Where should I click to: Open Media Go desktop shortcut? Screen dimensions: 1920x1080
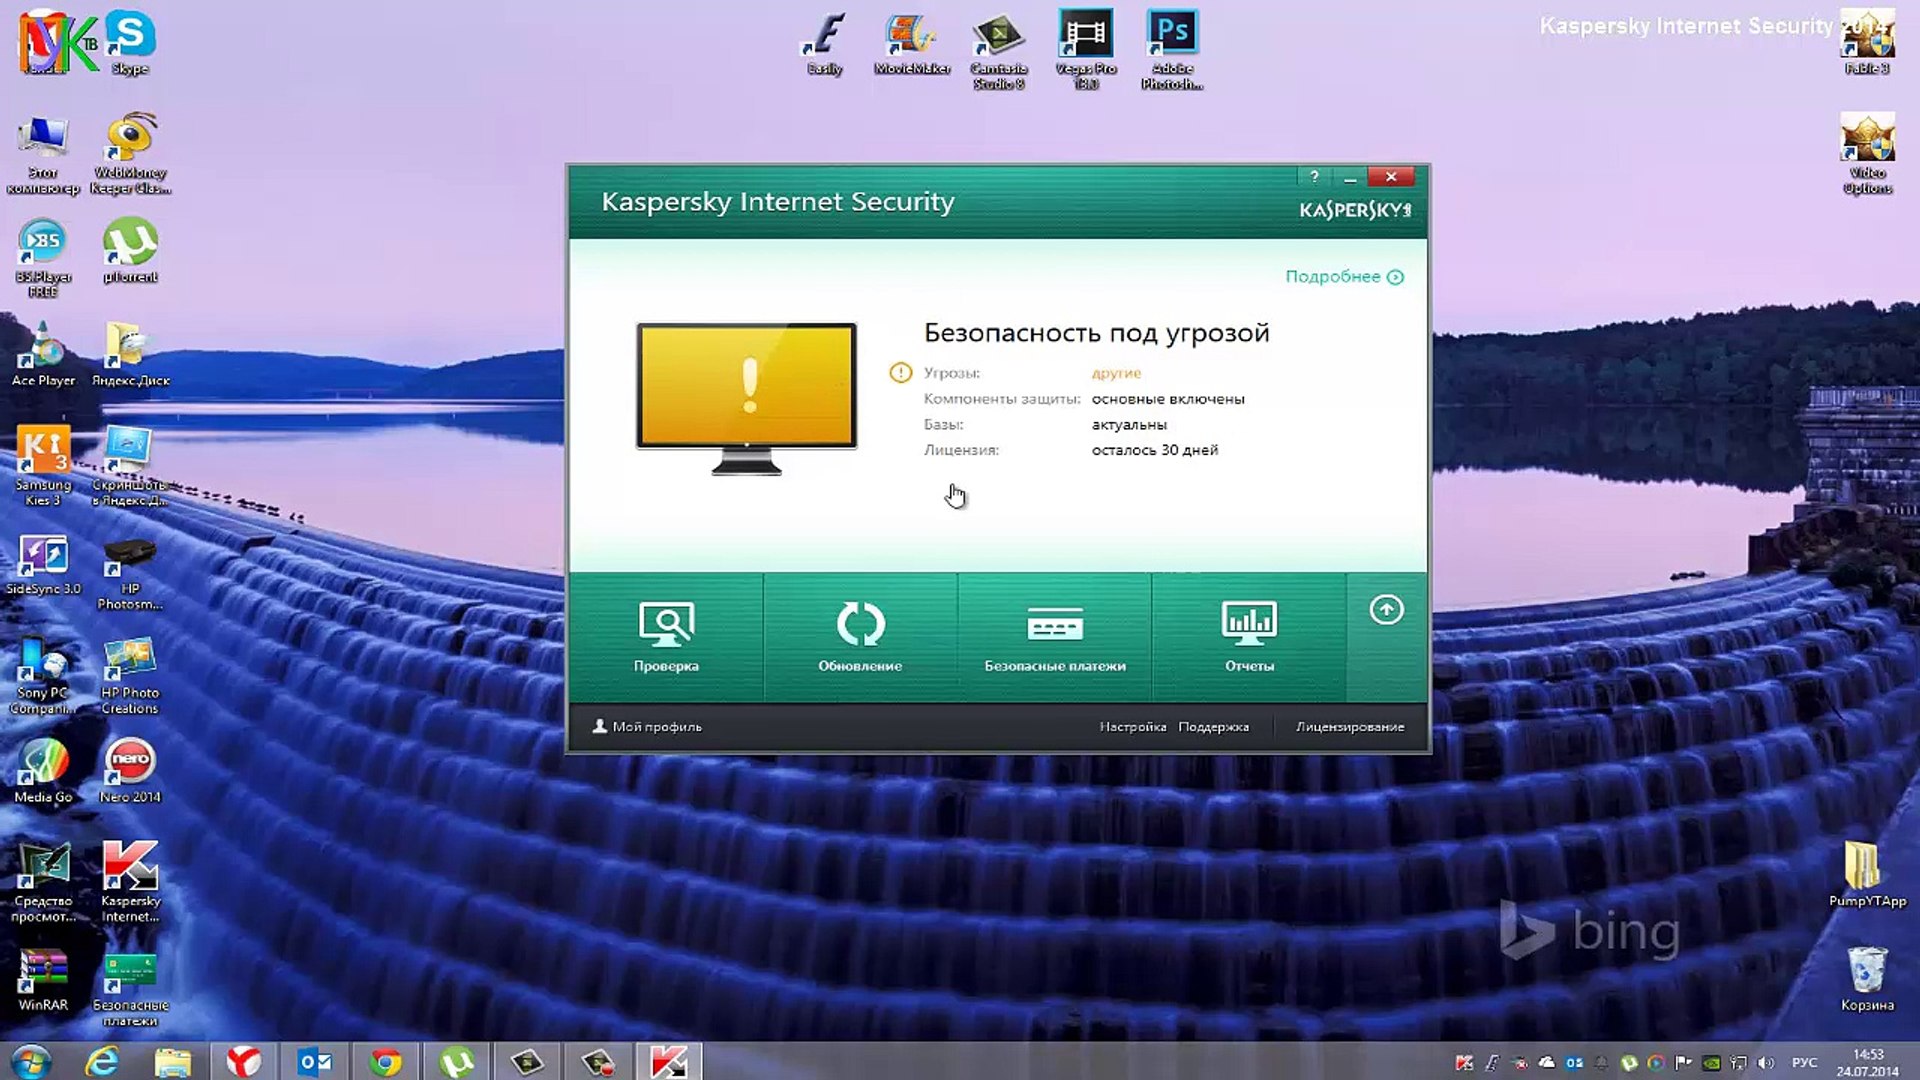pos(43,771)
